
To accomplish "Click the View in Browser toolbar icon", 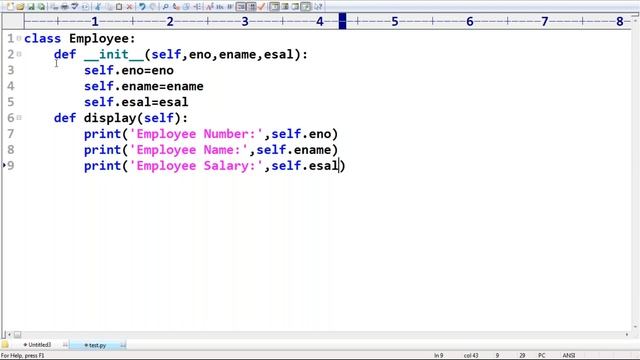I will click(x=85, y=7).
